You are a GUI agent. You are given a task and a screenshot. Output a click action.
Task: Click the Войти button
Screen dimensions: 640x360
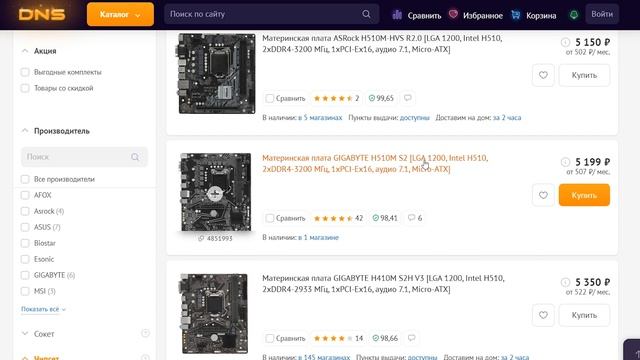click(602, 14)
